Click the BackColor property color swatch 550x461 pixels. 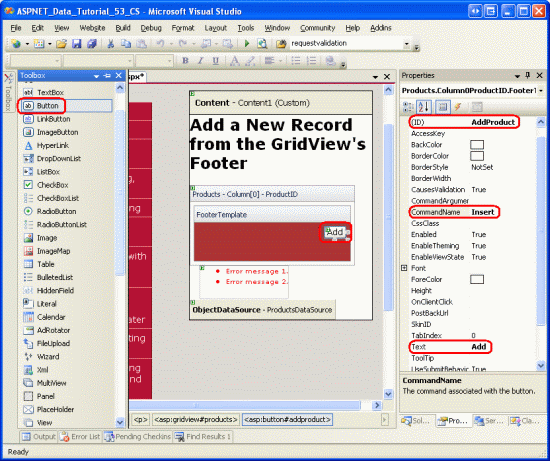477,145
